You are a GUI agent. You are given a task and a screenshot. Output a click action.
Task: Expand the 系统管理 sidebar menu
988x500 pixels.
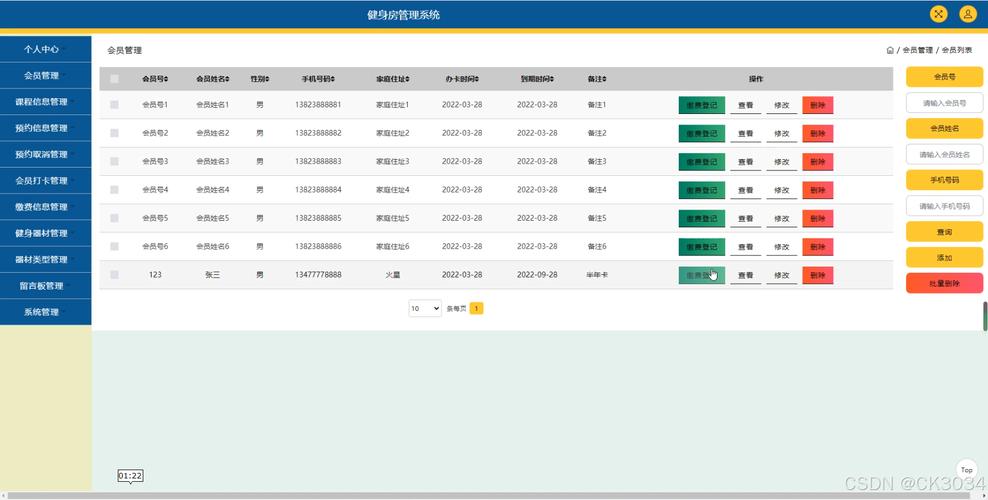pos(45,312)
